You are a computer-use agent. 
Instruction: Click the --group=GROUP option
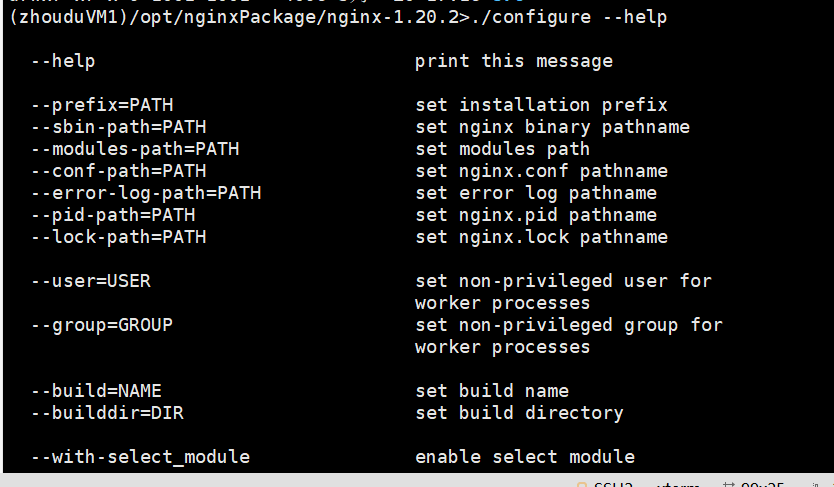click(102, 325)
